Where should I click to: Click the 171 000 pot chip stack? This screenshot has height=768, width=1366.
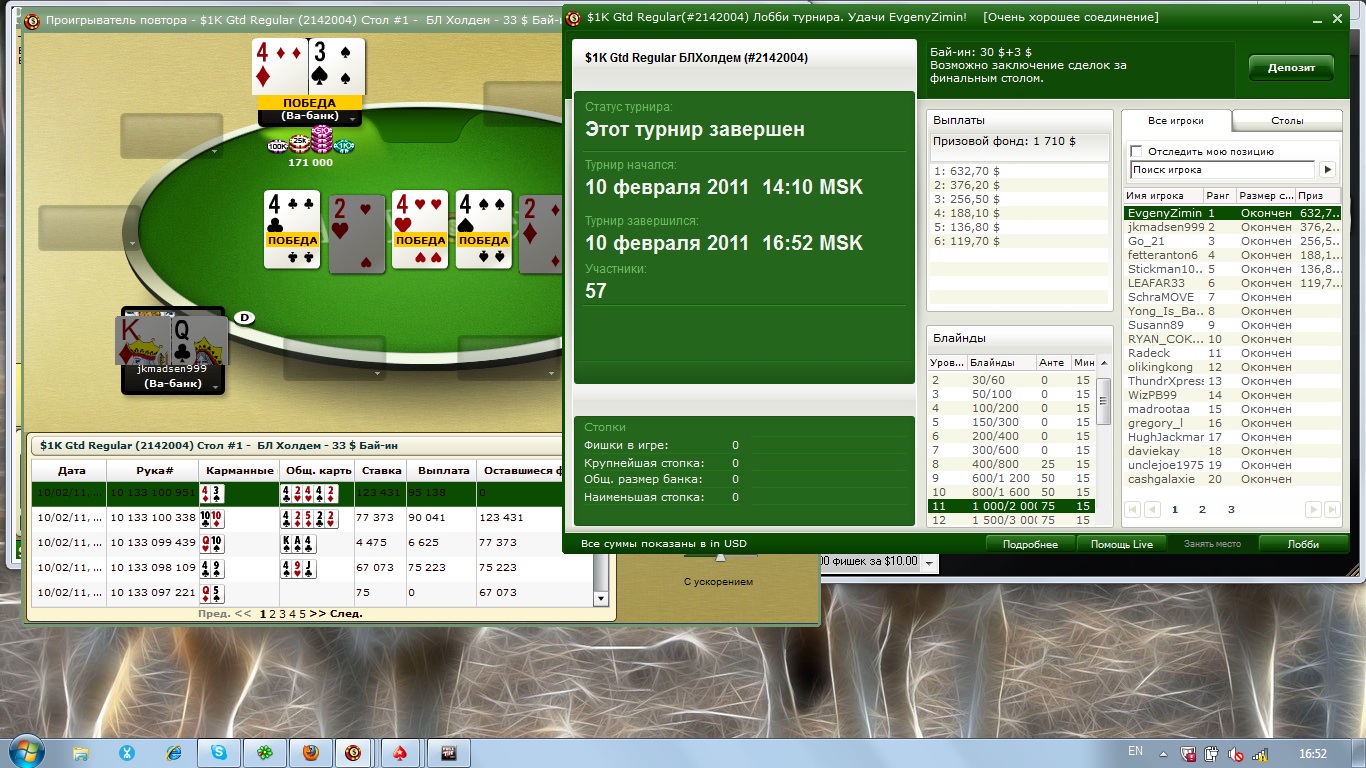[x=311, y=140]
